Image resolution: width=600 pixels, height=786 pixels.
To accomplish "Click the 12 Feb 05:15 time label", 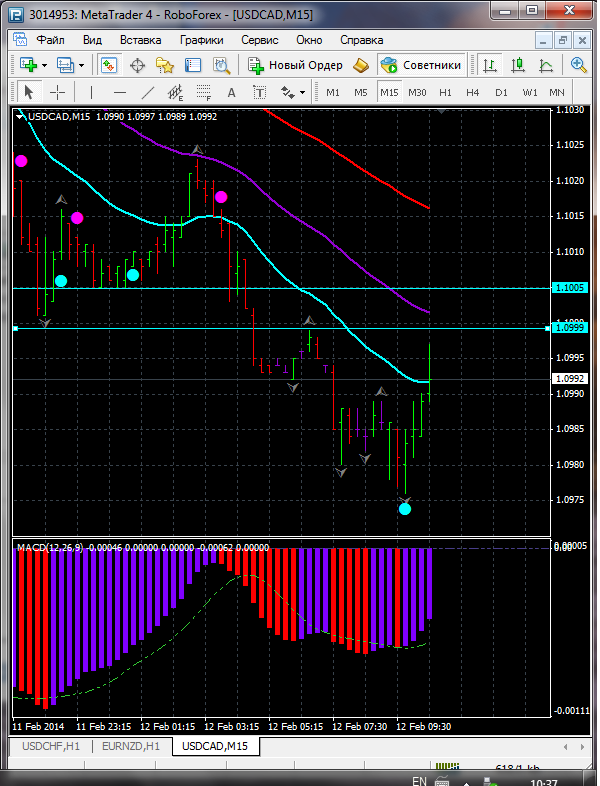I will pyautogui.click(x=295, y=726).
